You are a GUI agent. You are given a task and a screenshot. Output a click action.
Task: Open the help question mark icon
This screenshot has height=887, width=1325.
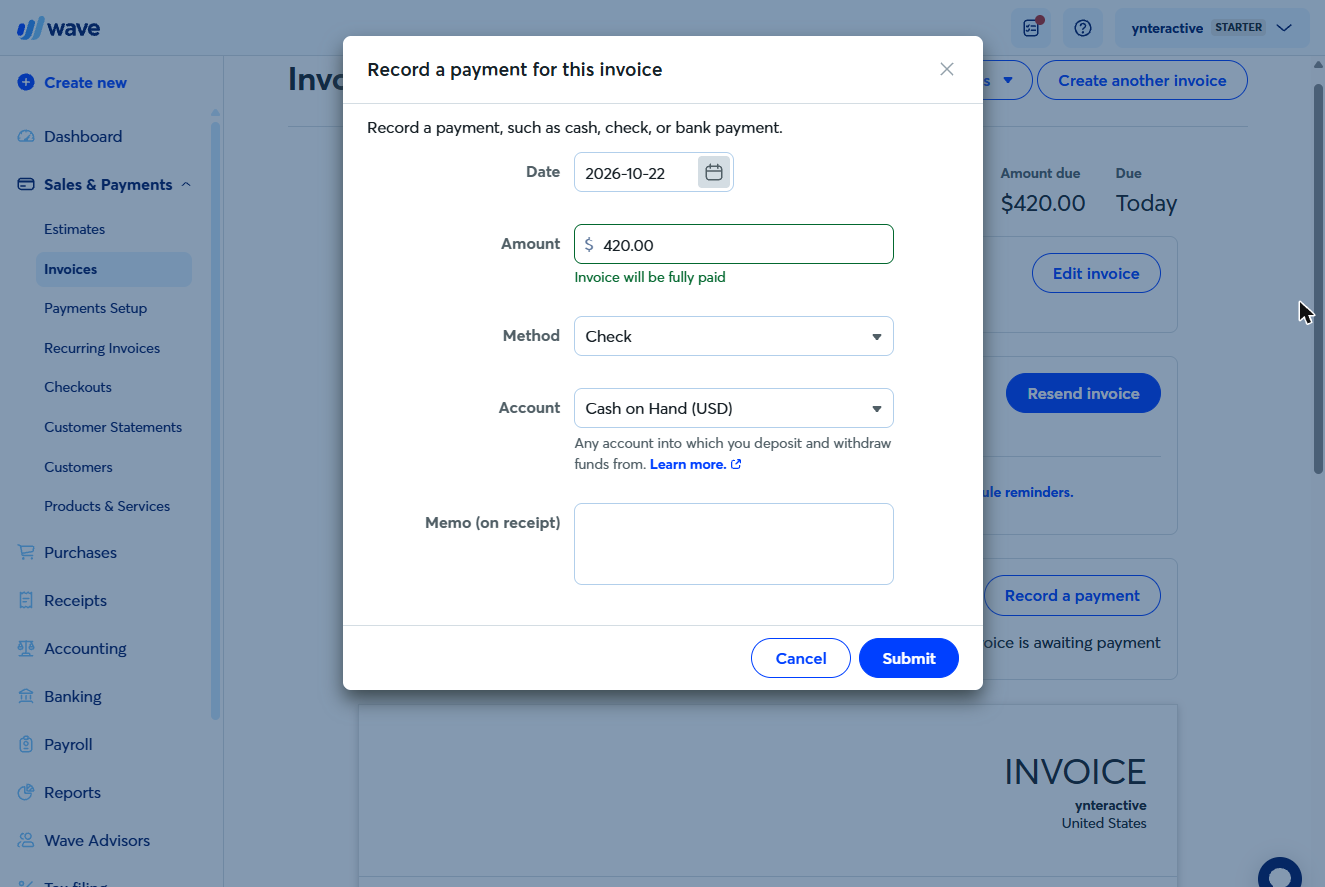point(1083,28)
